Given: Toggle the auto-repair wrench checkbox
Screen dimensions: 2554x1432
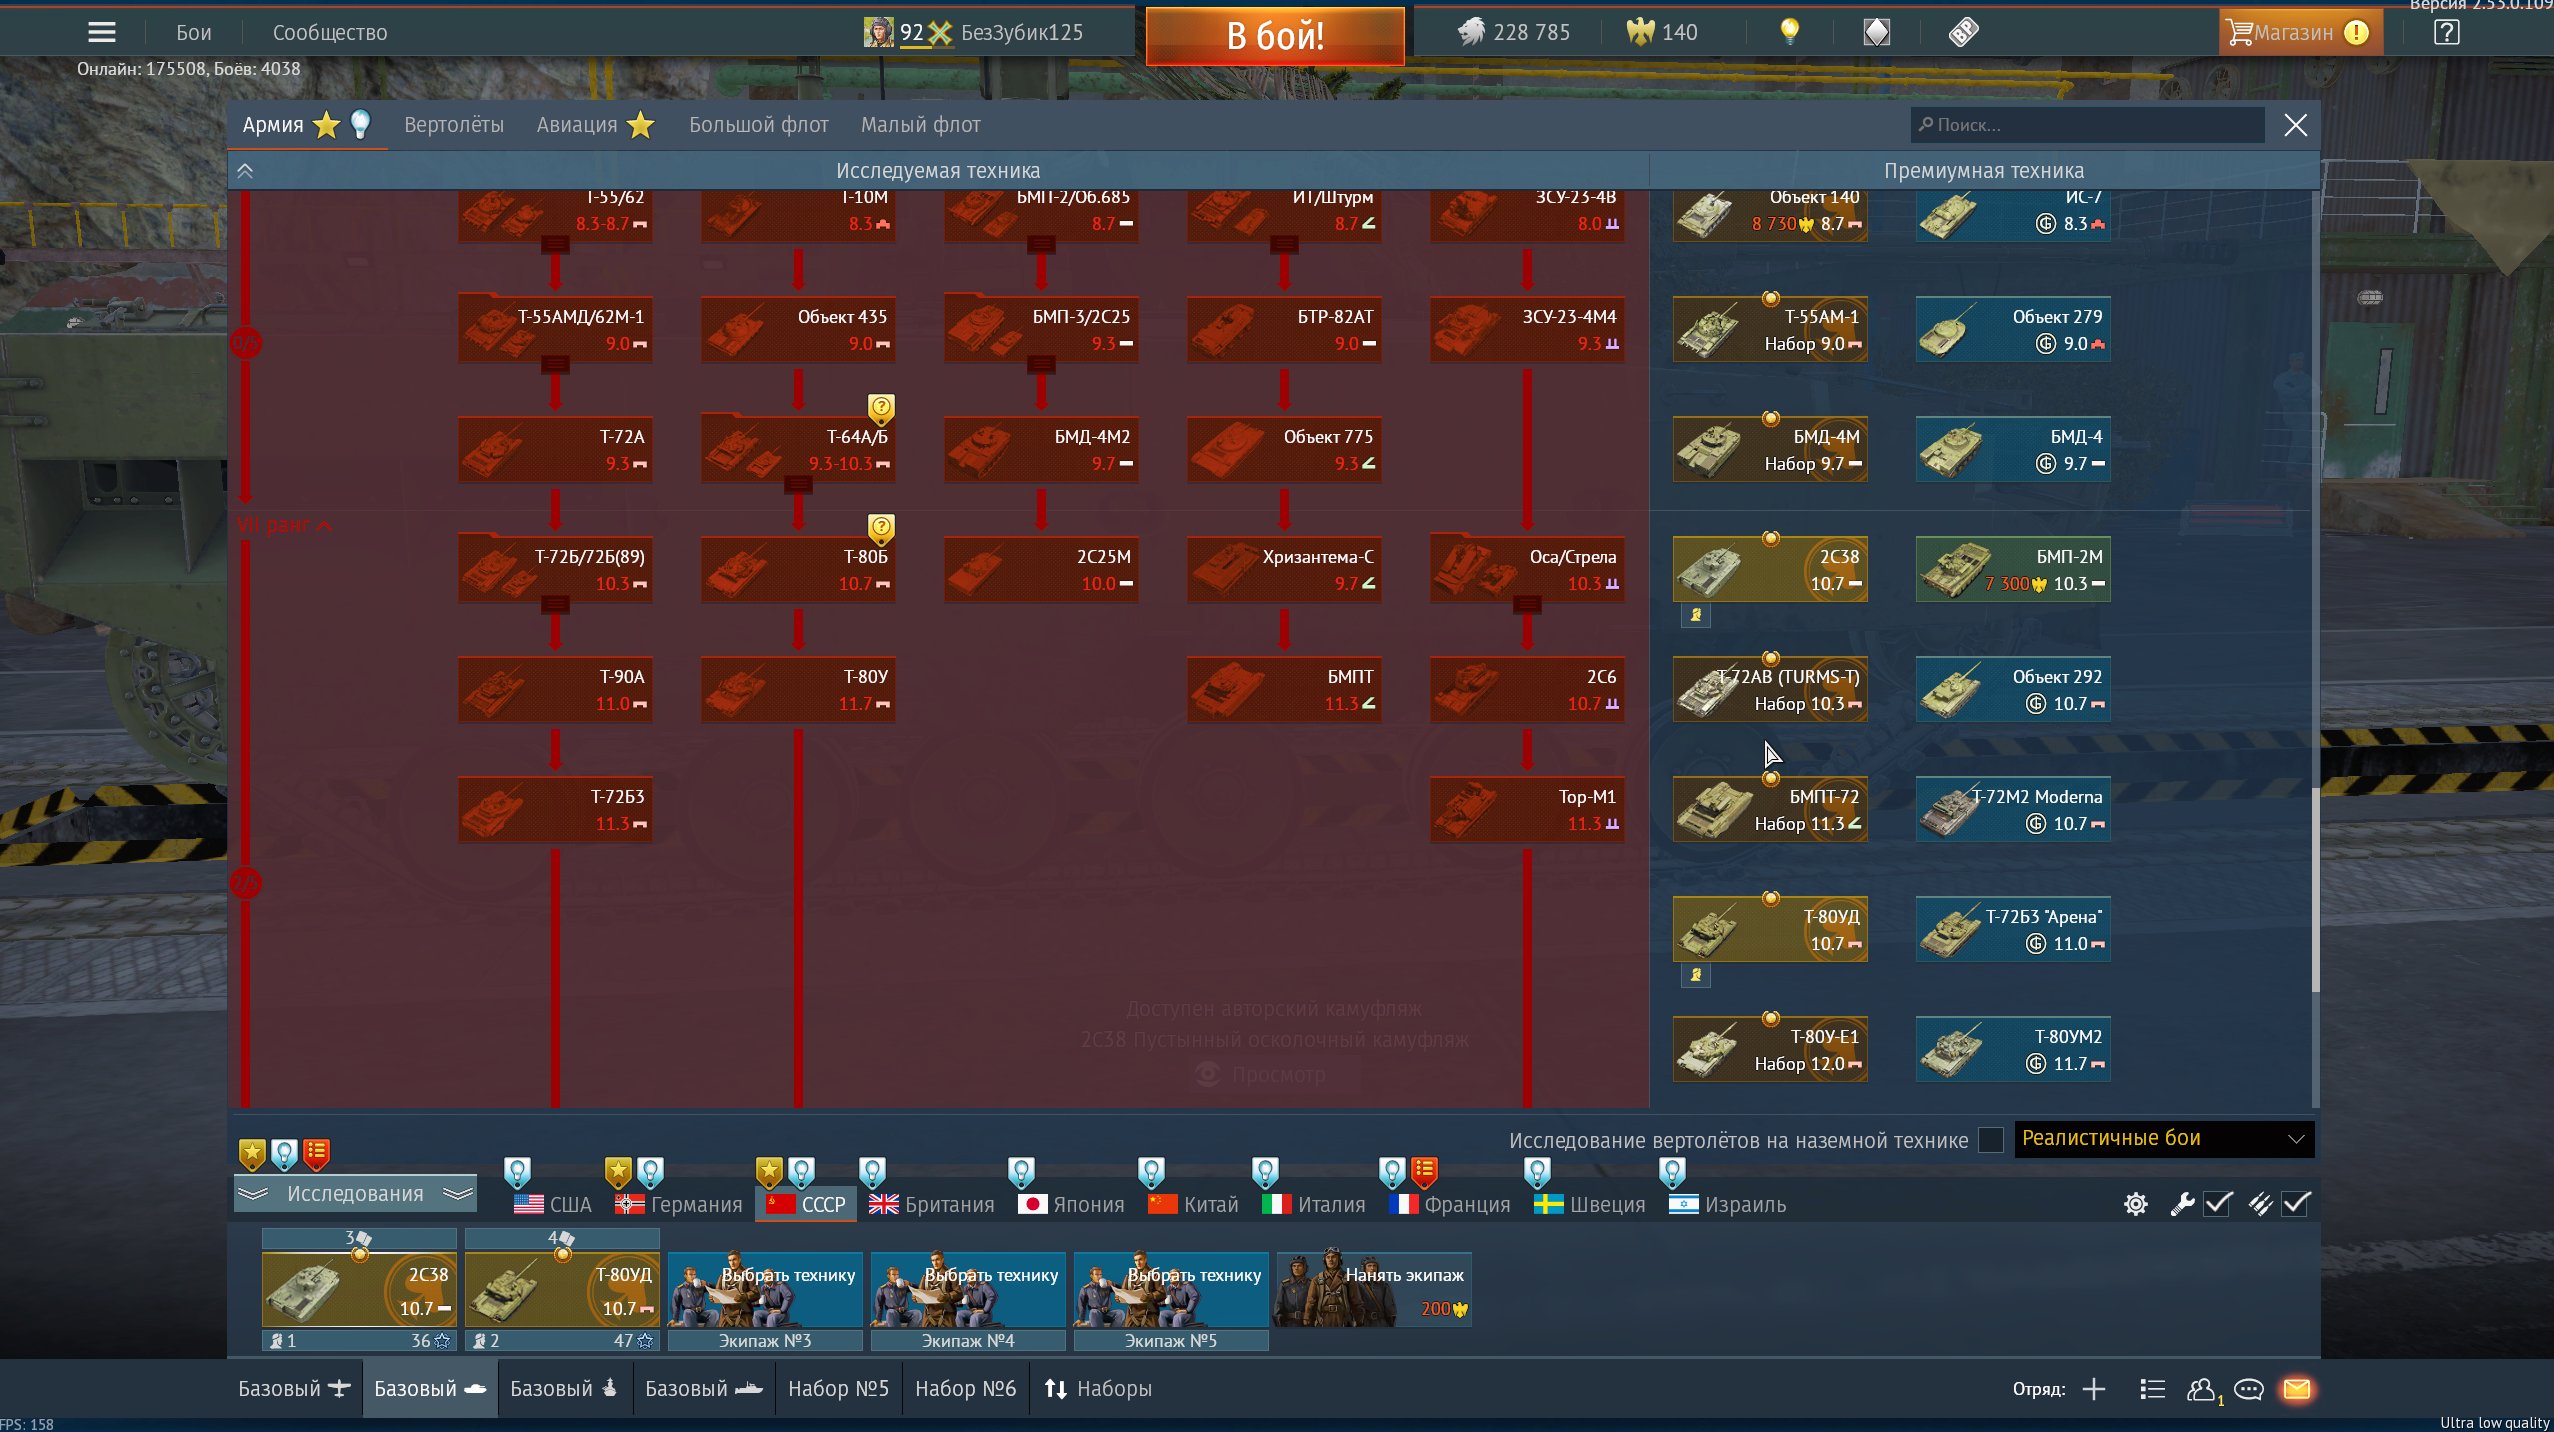Looking at the screenshot, I should click(2218, 1204).
